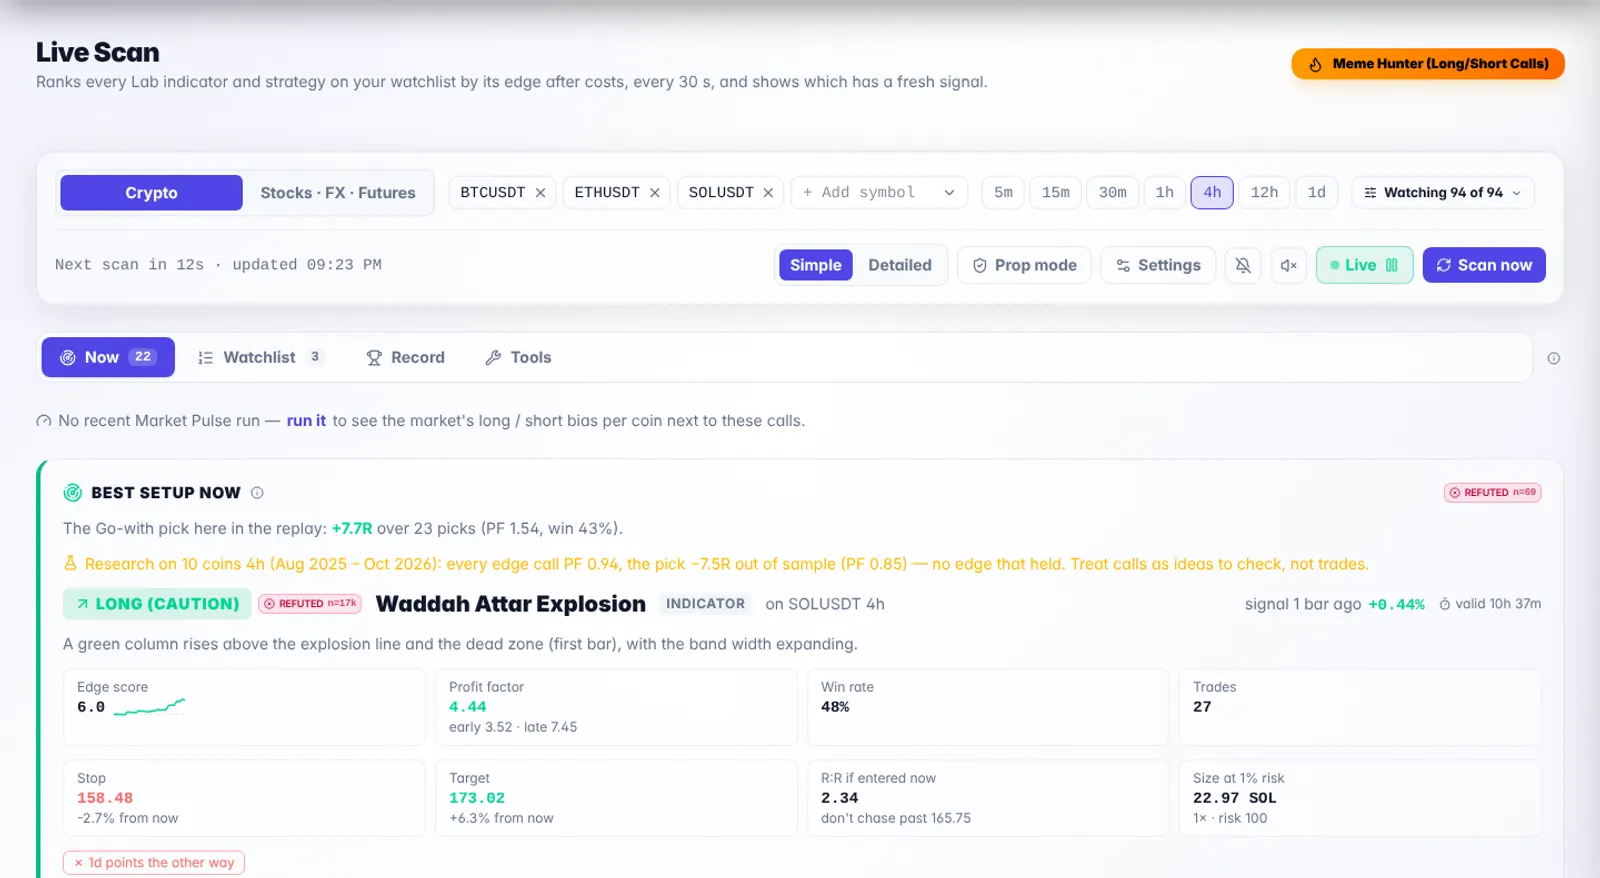Click the info icon beside the tabs row
This screenshot has height=878, width=1600.
[x=1553, y=358]
